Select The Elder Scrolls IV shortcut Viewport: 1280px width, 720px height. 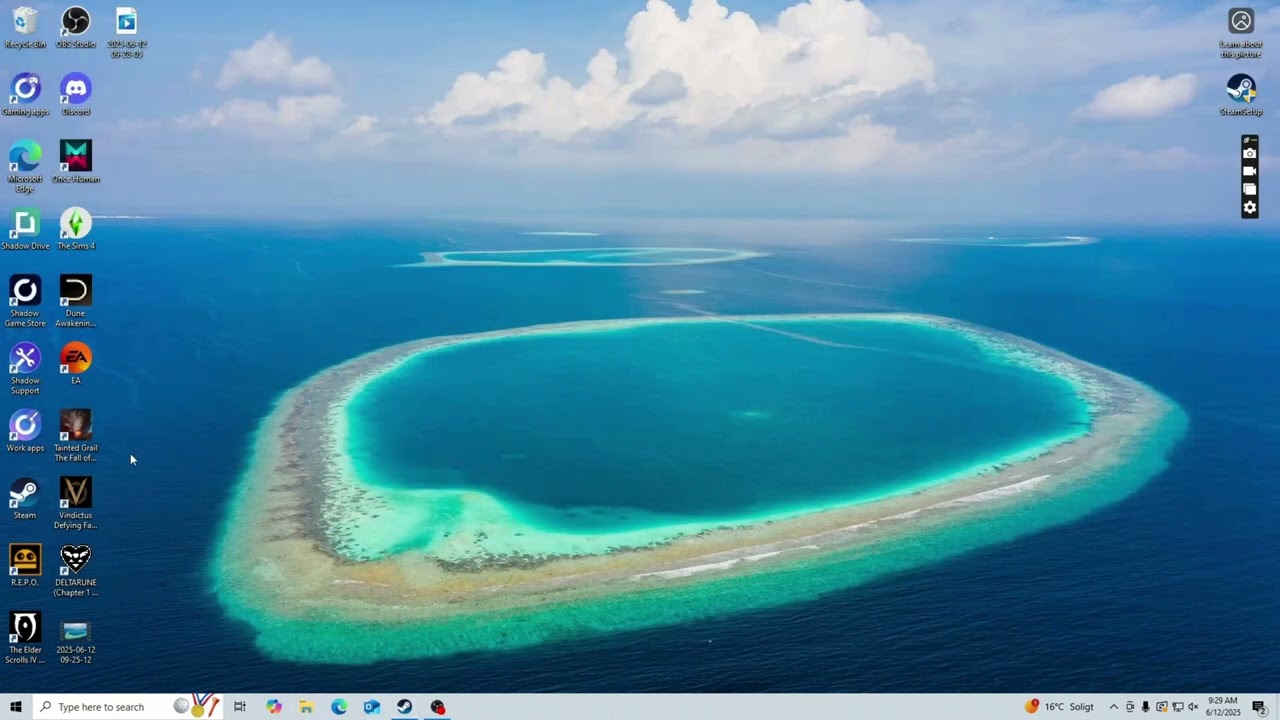25,637
